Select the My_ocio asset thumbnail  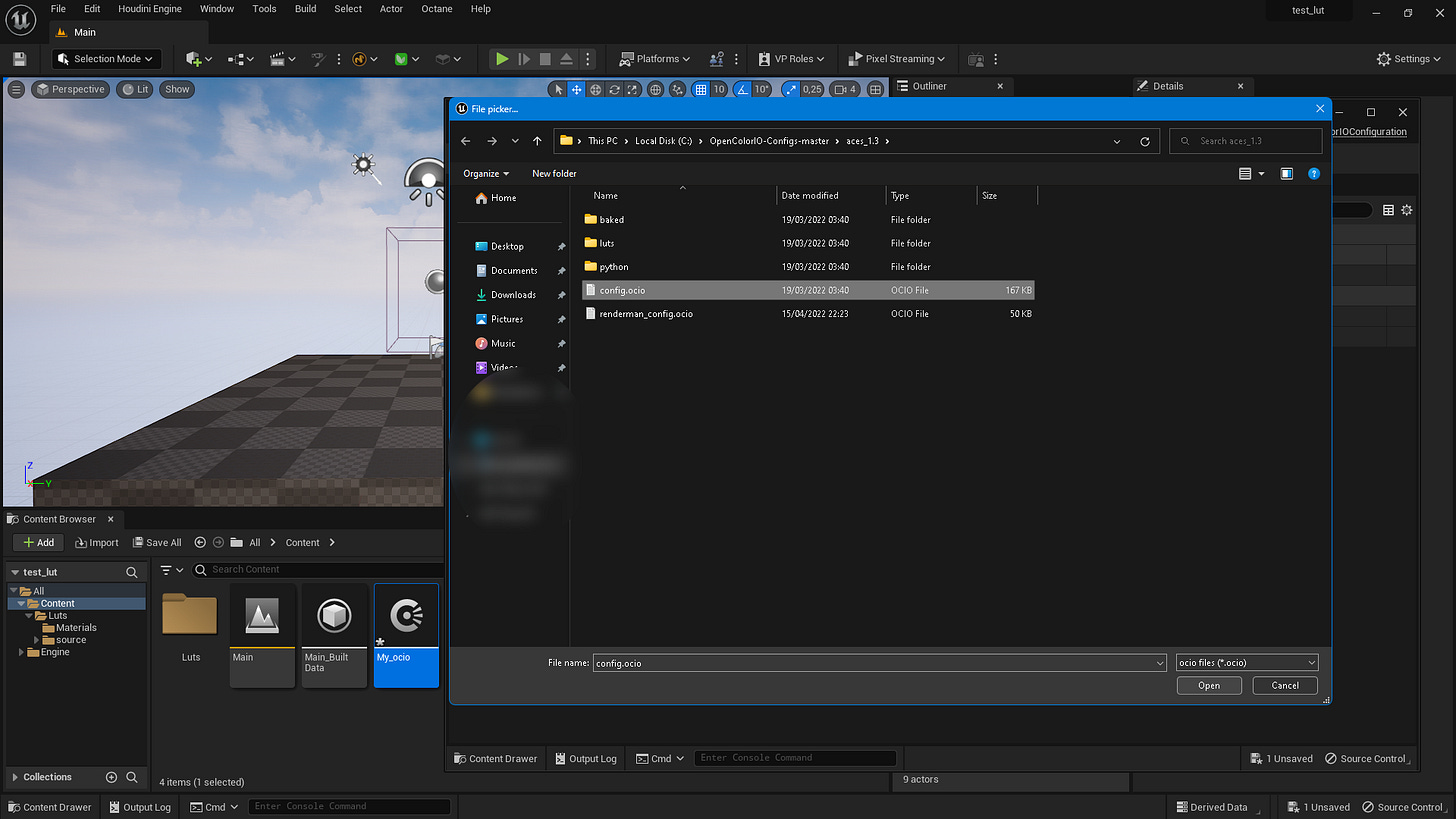pos(406,635)
